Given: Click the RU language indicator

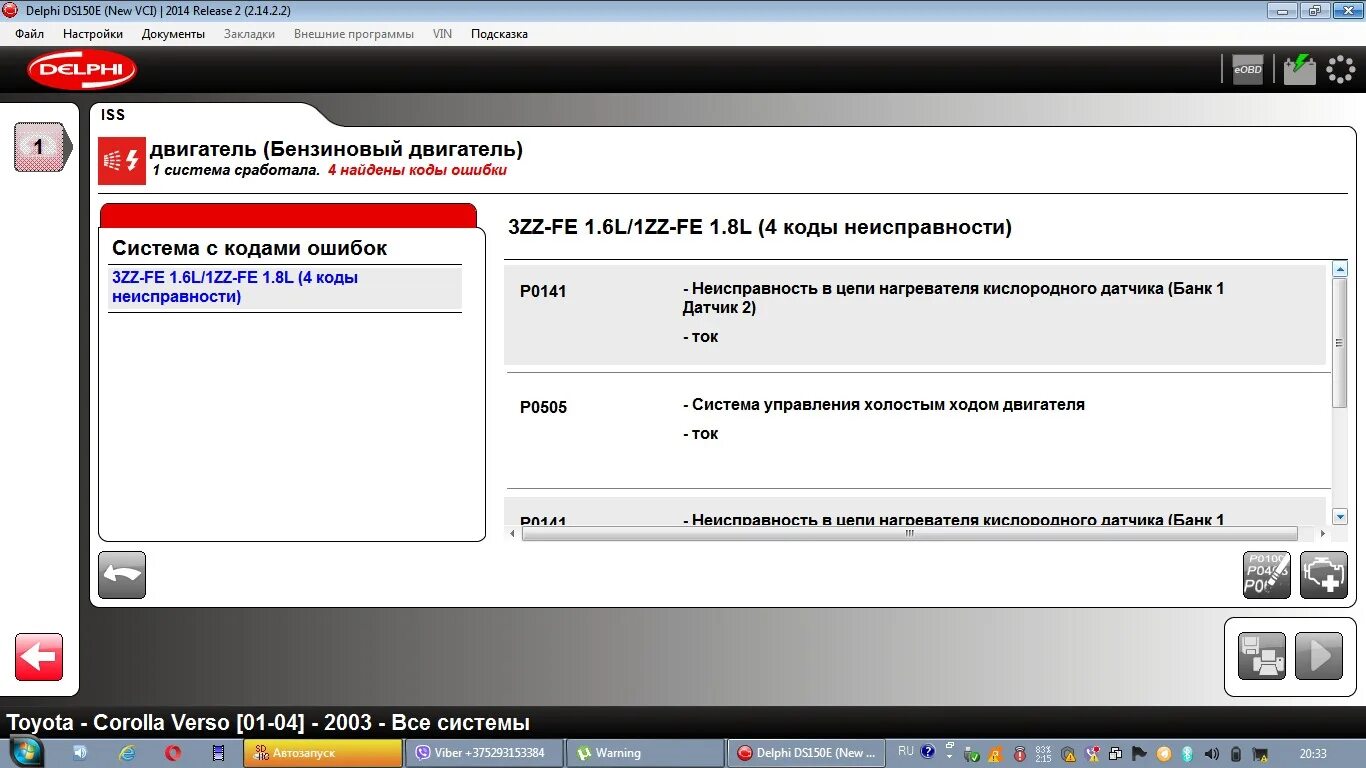Looking at the screenshot, I should 906,751.
